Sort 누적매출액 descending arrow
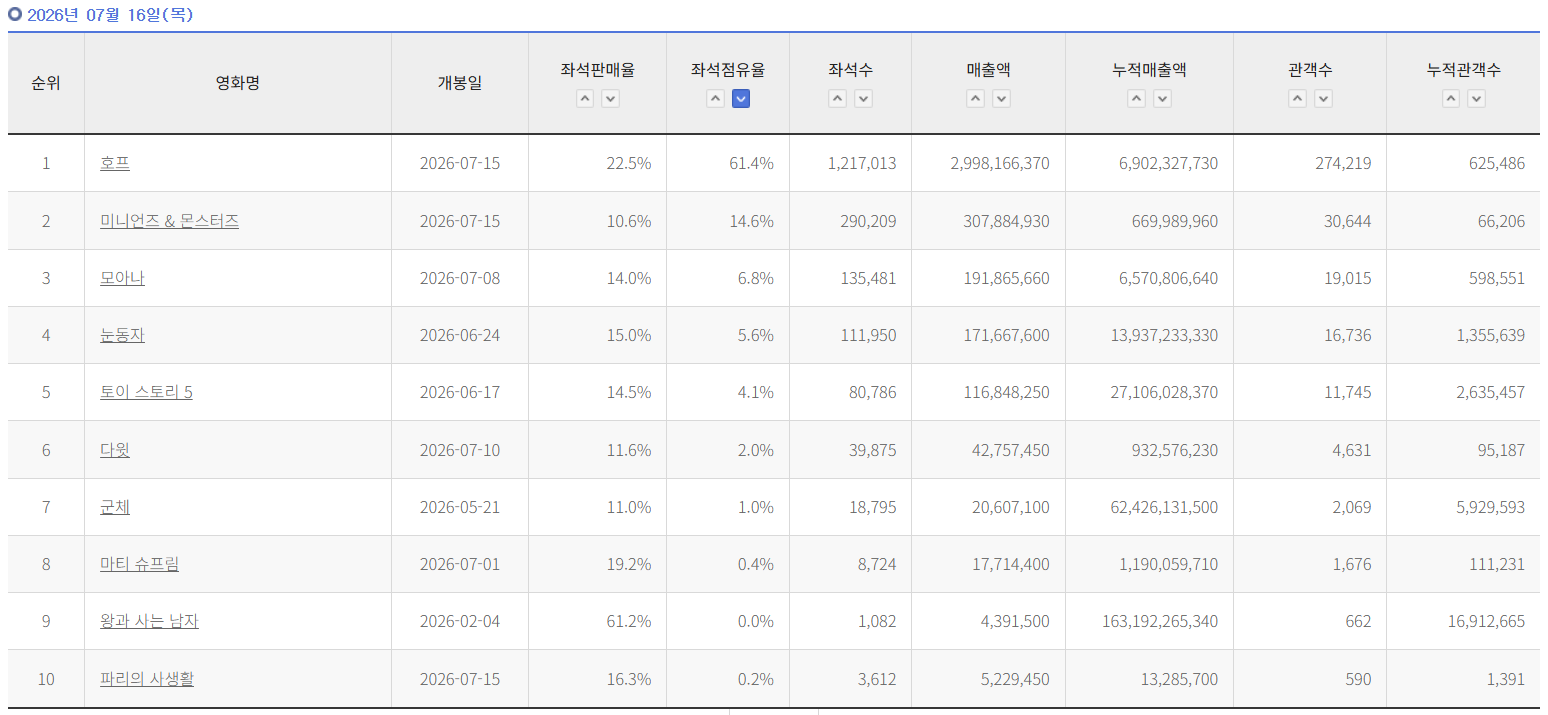The height and width of the screenshot is (715, 1548). 1162,98
